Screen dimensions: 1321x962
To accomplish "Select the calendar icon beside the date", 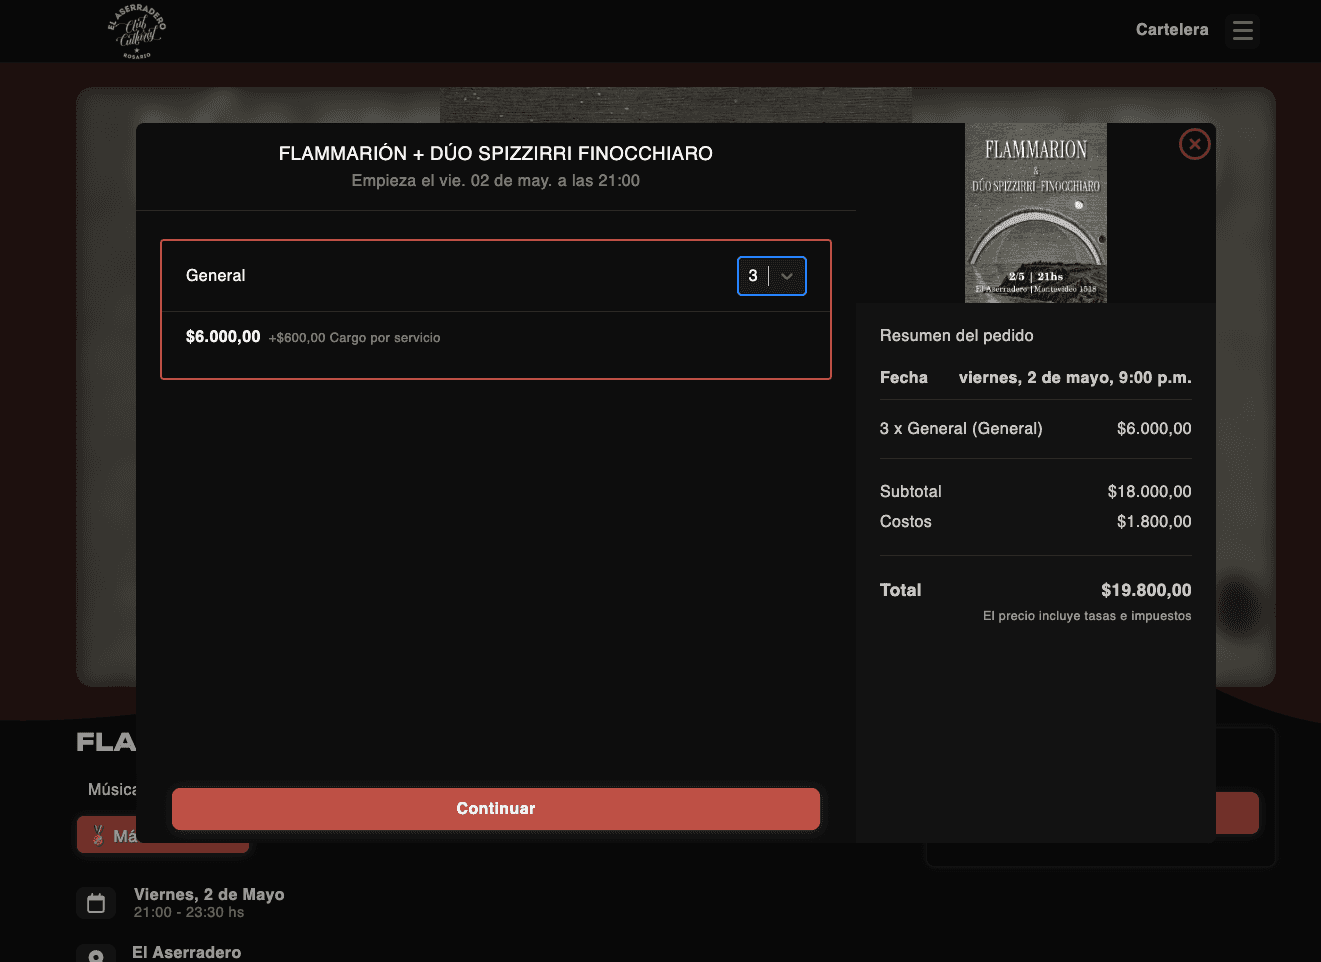I will point(96,901).
